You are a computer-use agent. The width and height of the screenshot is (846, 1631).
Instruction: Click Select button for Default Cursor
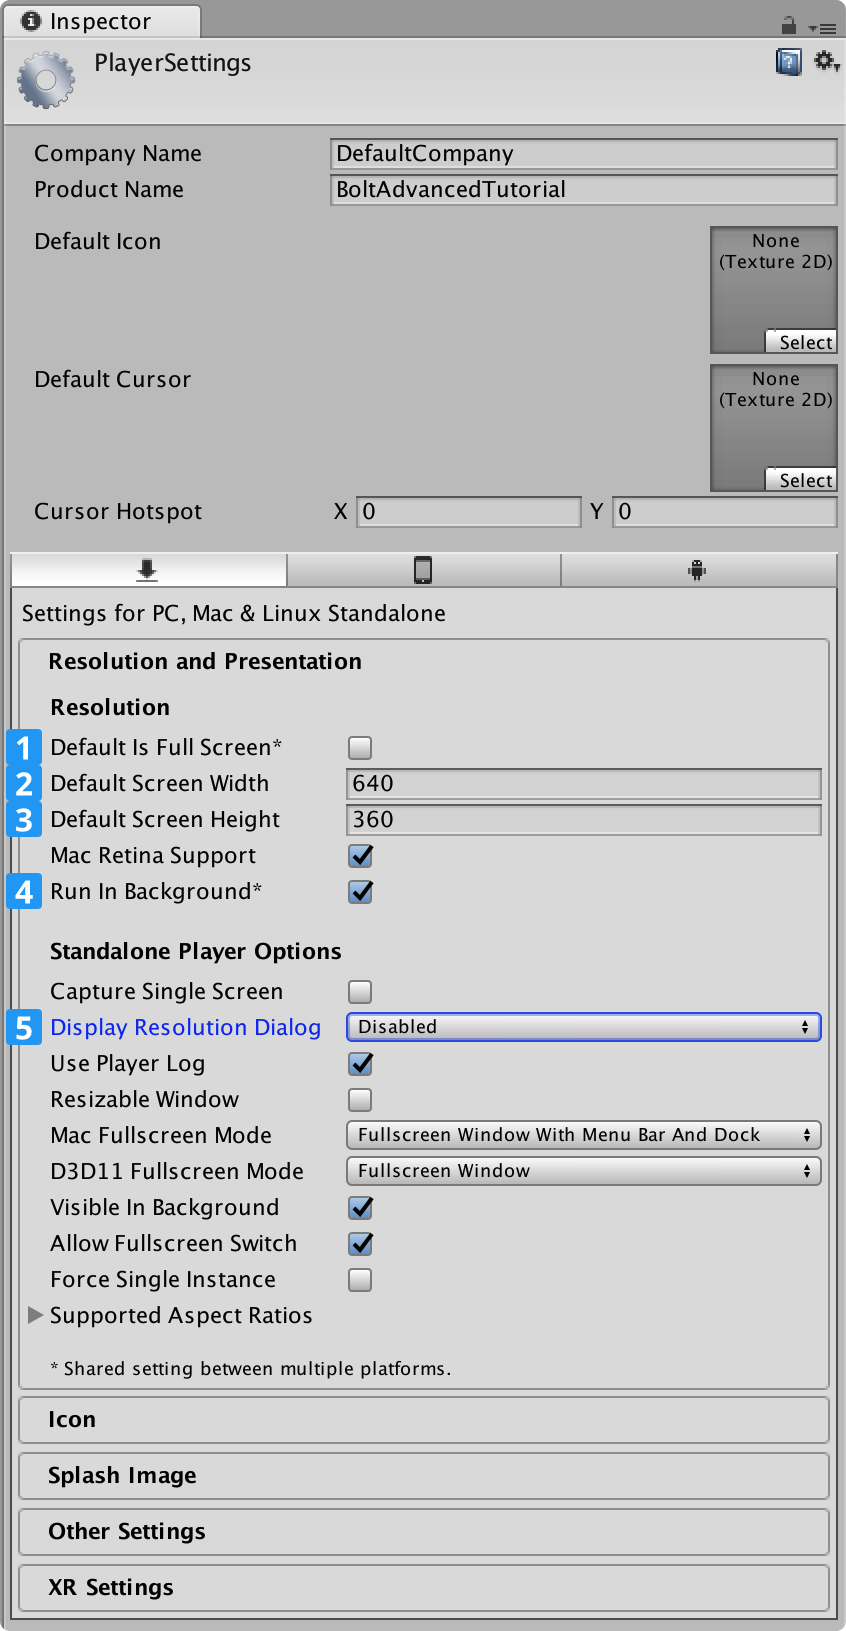pyautogui.click(x=801, y=480)
